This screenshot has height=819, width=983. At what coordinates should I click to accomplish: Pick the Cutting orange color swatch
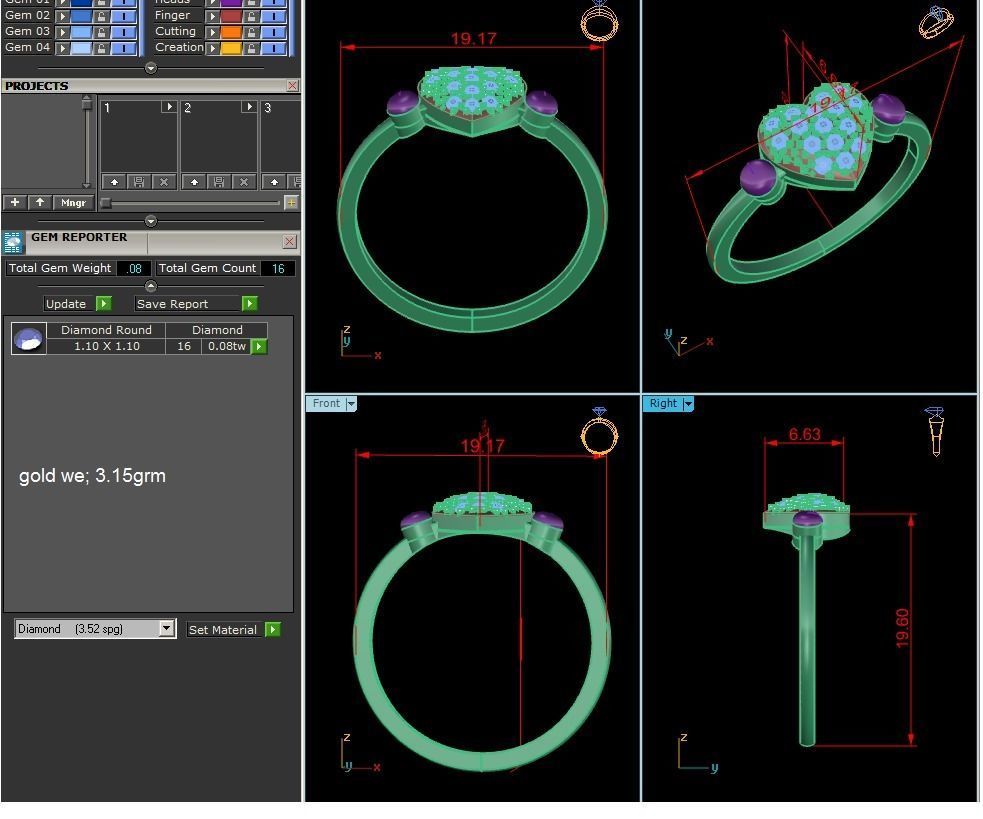[231, 32]
